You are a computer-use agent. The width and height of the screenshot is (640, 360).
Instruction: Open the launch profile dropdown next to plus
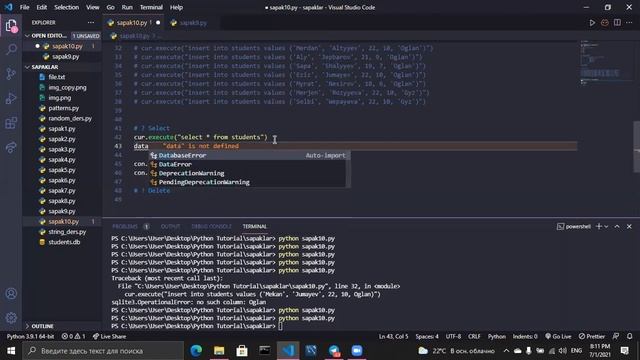coord(606,227)
